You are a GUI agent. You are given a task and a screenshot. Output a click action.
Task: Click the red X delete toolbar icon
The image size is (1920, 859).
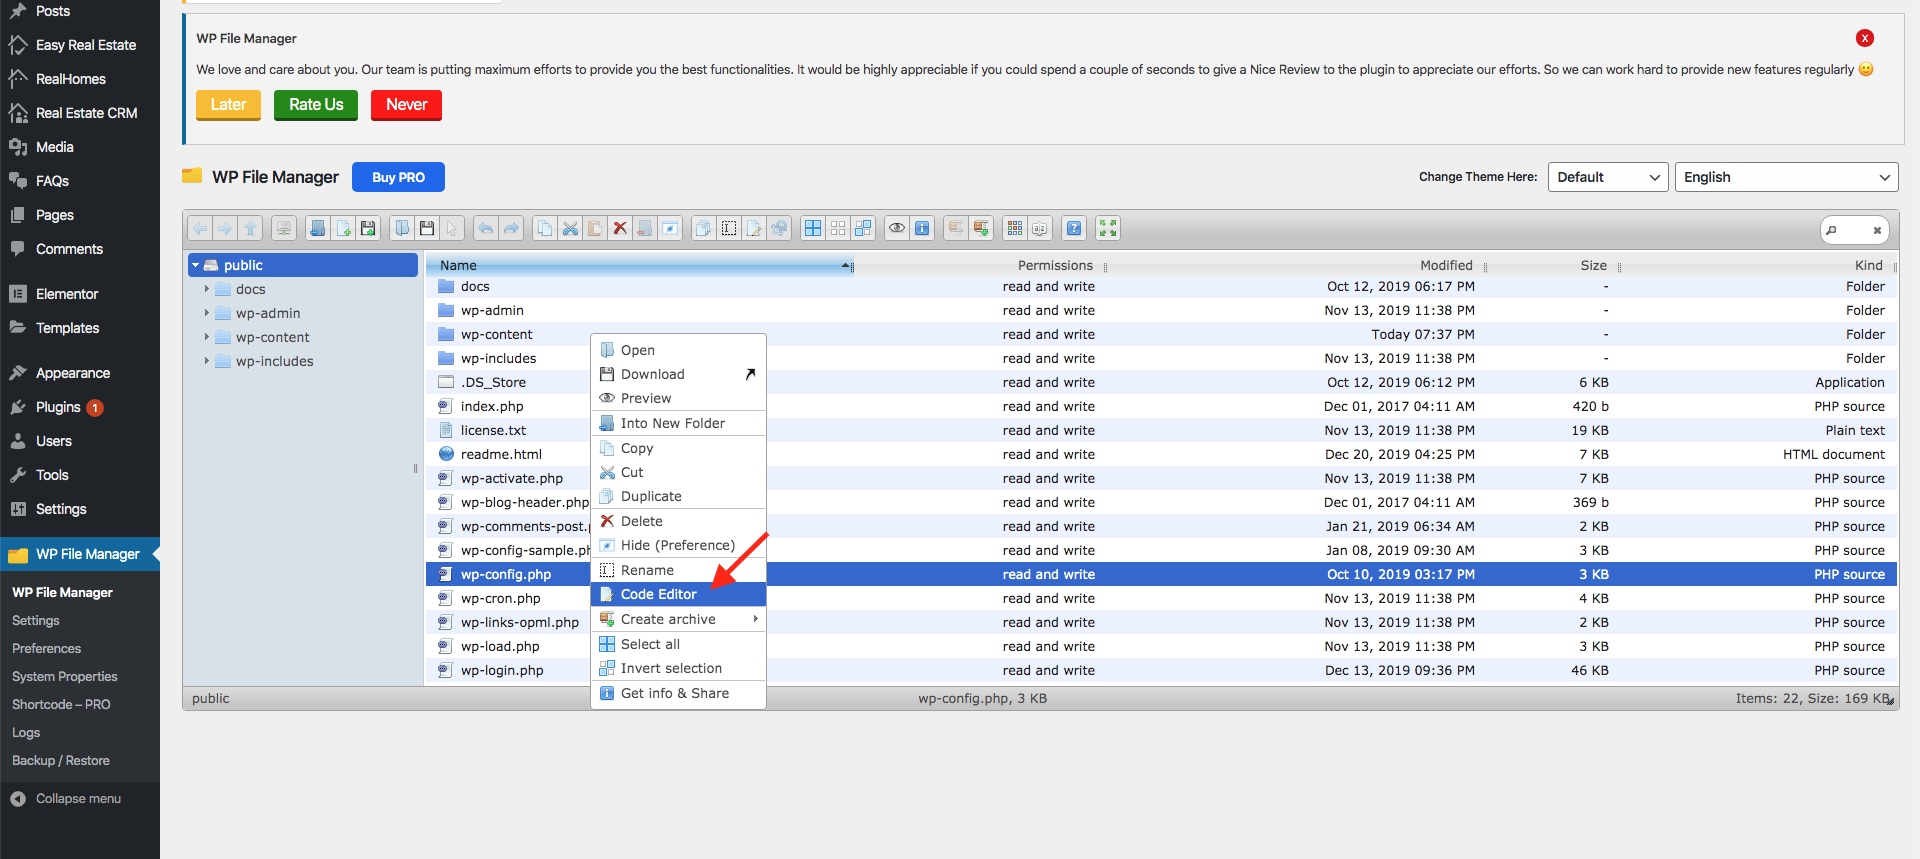click(620, 228)
